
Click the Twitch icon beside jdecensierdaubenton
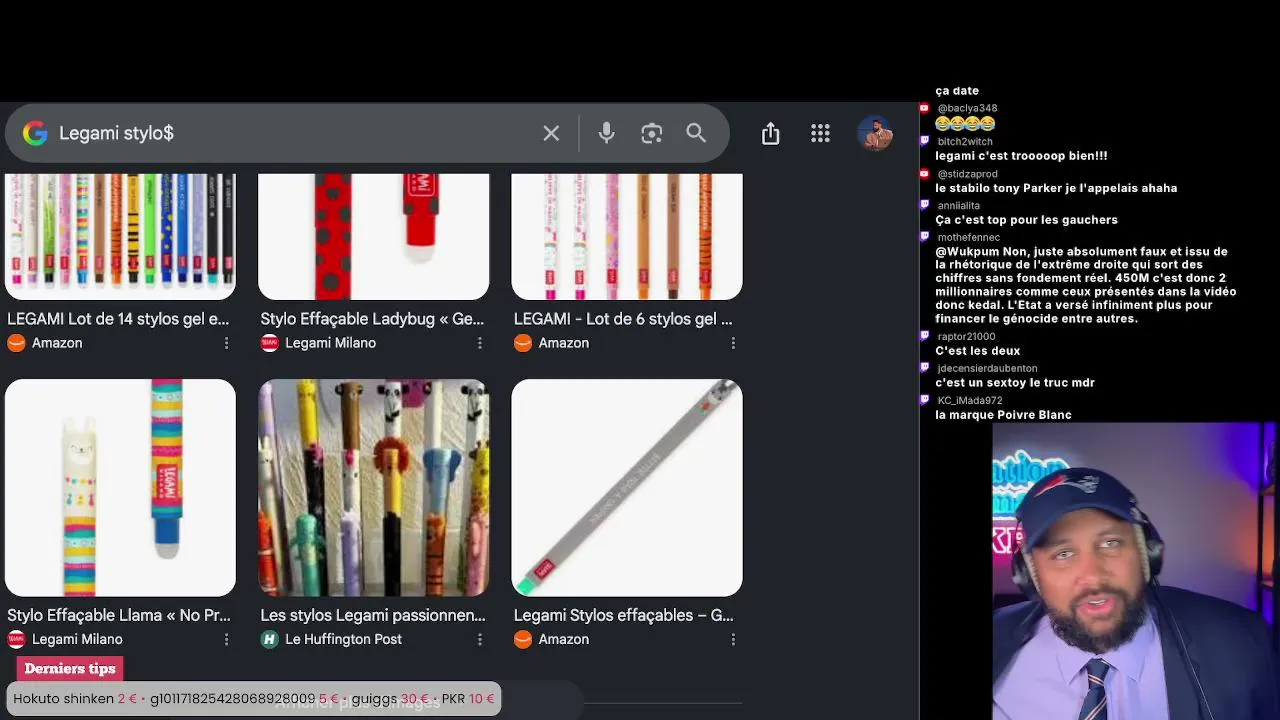pyautogui.click(x=925, y=368)
